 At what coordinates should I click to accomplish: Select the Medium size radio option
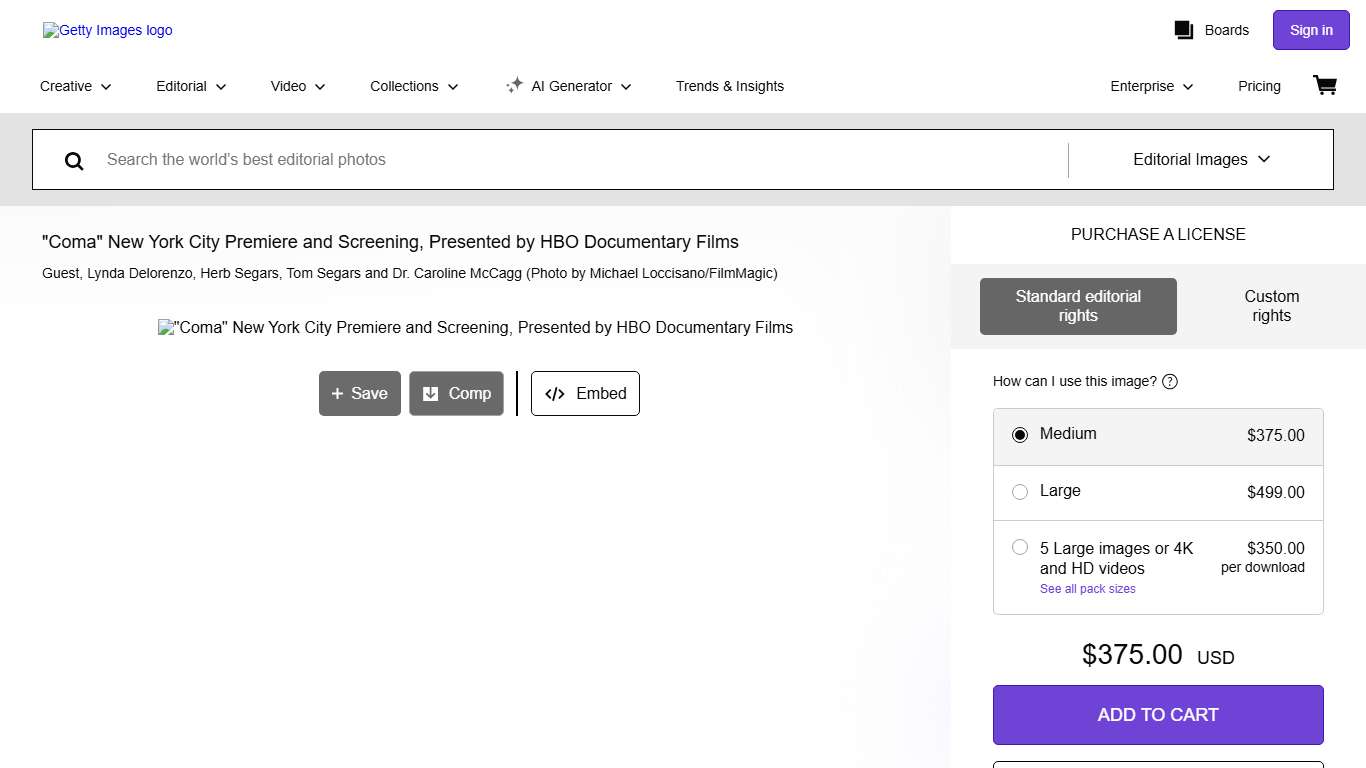(x=1020, y=435)
